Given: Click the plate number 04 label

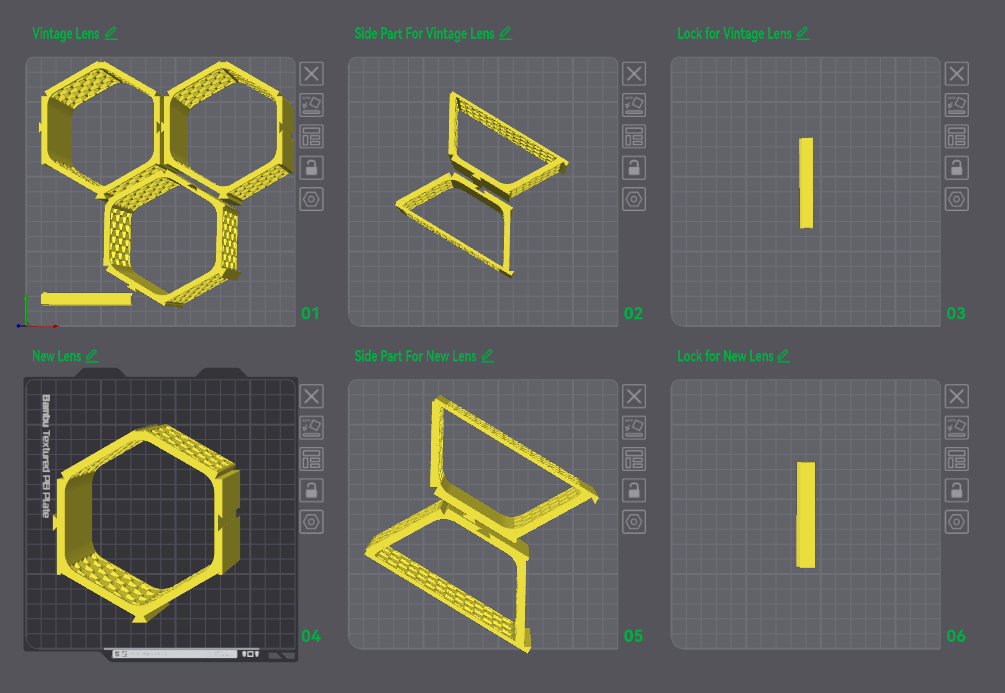Looking at the screenshot, I should [x=311, y=636].
